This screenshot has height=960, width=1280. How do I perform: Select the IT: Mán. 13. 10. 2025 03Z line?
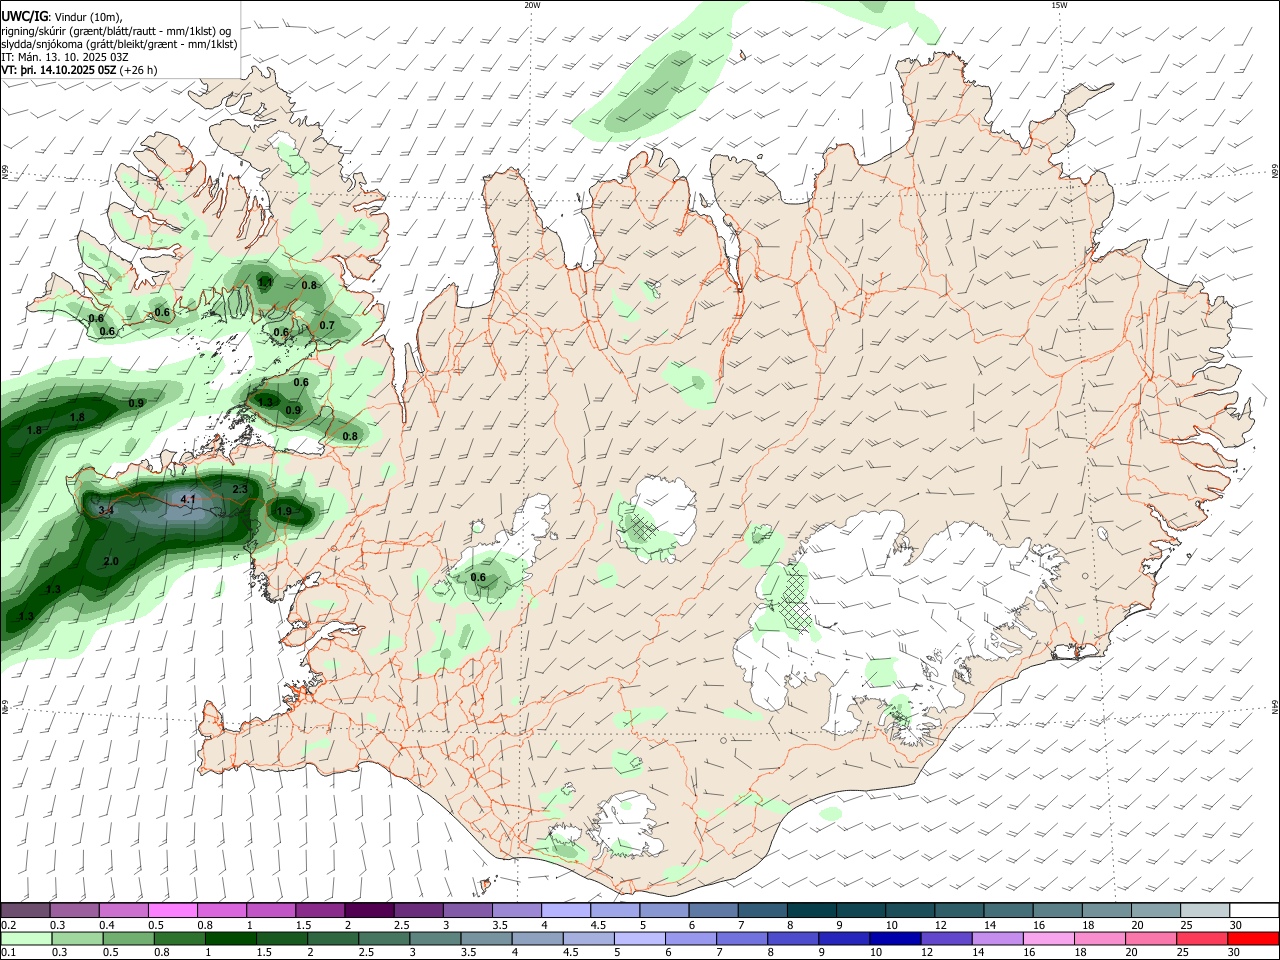64,57
